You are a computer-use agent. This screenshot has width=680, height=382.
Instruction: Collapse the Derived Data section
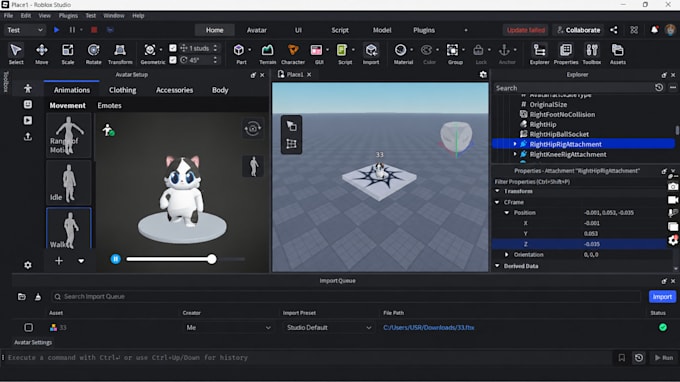pyautogui.click(x=497, y=266)
